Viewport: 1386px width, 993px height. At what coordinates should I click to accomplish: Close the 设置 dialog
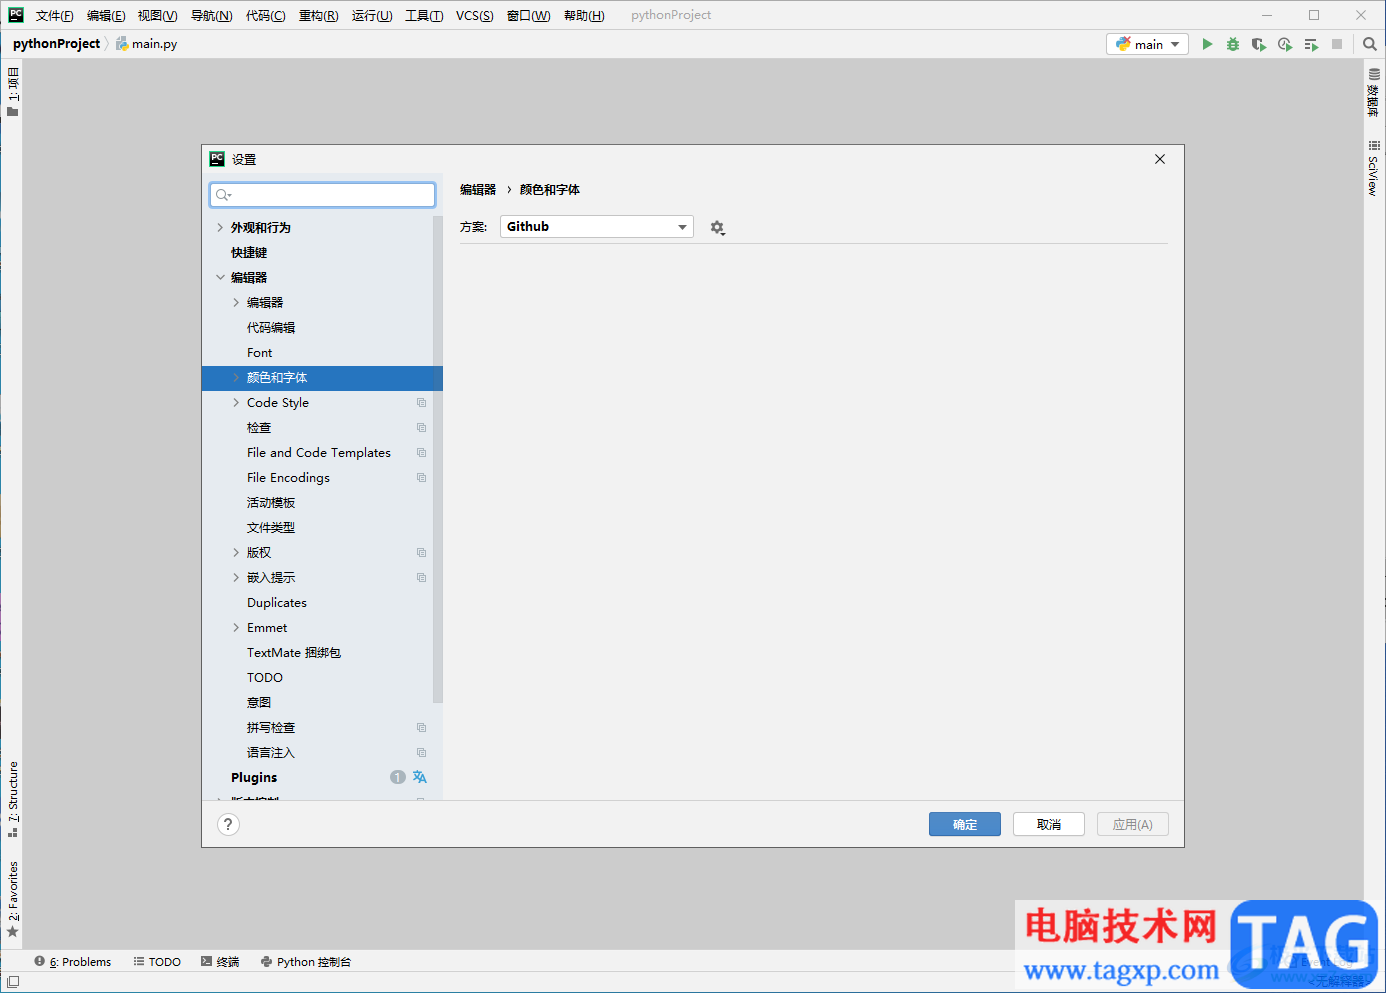click(1160, 159)
